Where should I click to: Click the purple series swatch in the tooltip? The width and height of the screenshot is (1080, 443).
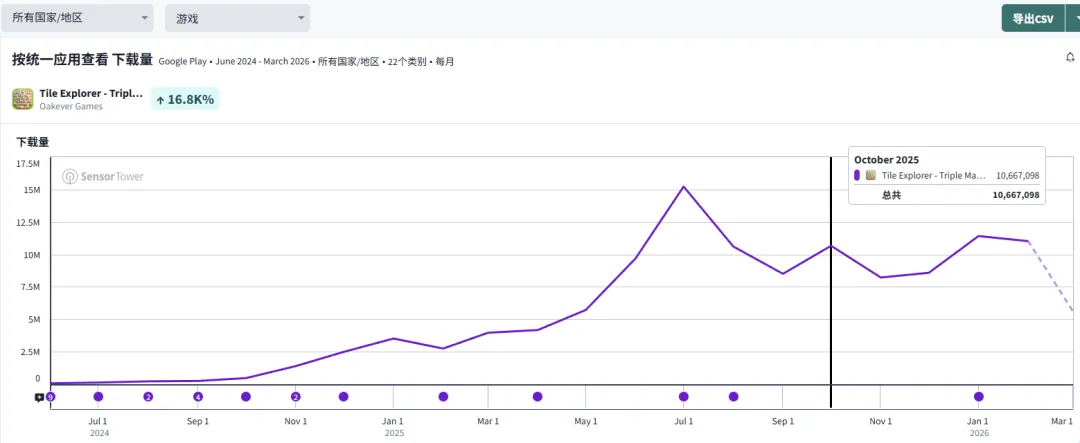coord(857,176)
